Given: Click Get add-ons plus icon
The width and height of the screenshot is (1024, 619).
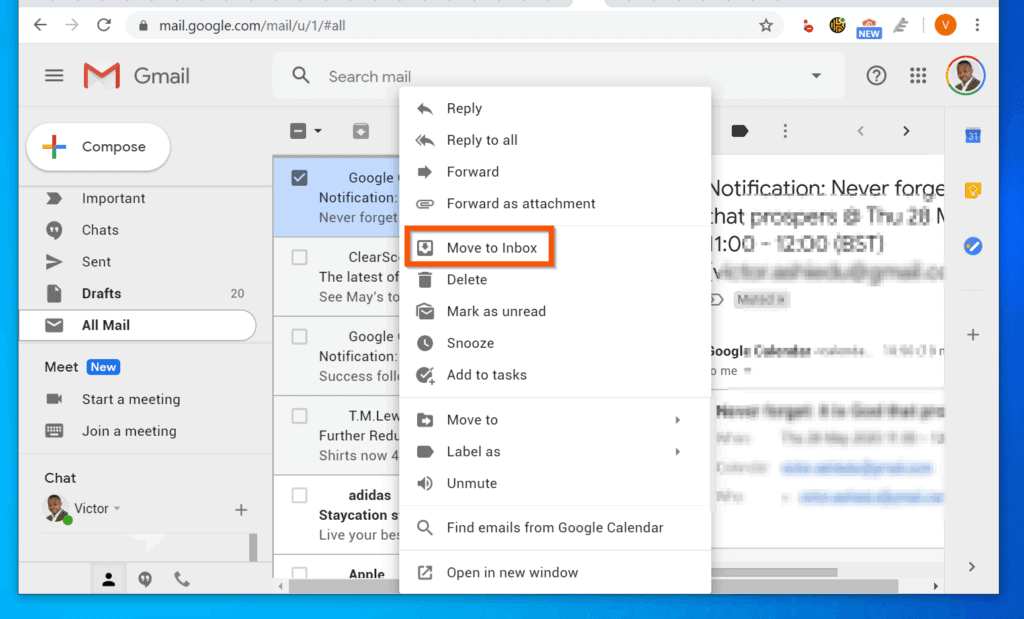Looking at the screenshot, I should (x=972, y=335).
